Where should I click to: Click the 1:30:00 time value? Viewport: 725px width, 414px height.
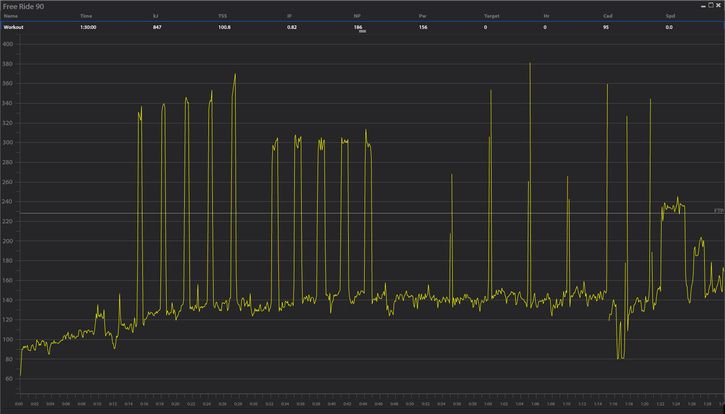pyautogui.click(x=89, y=28)
